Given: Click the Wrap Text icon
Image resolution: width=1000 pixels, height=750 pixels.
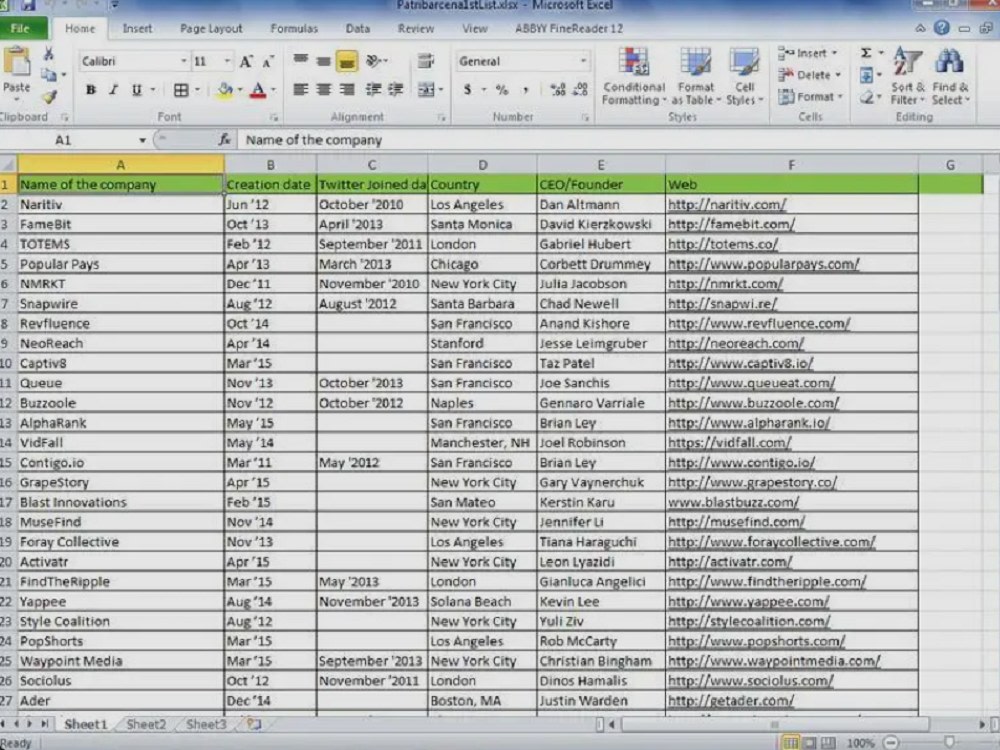Looking at the screenshot, I should (425, 61).
